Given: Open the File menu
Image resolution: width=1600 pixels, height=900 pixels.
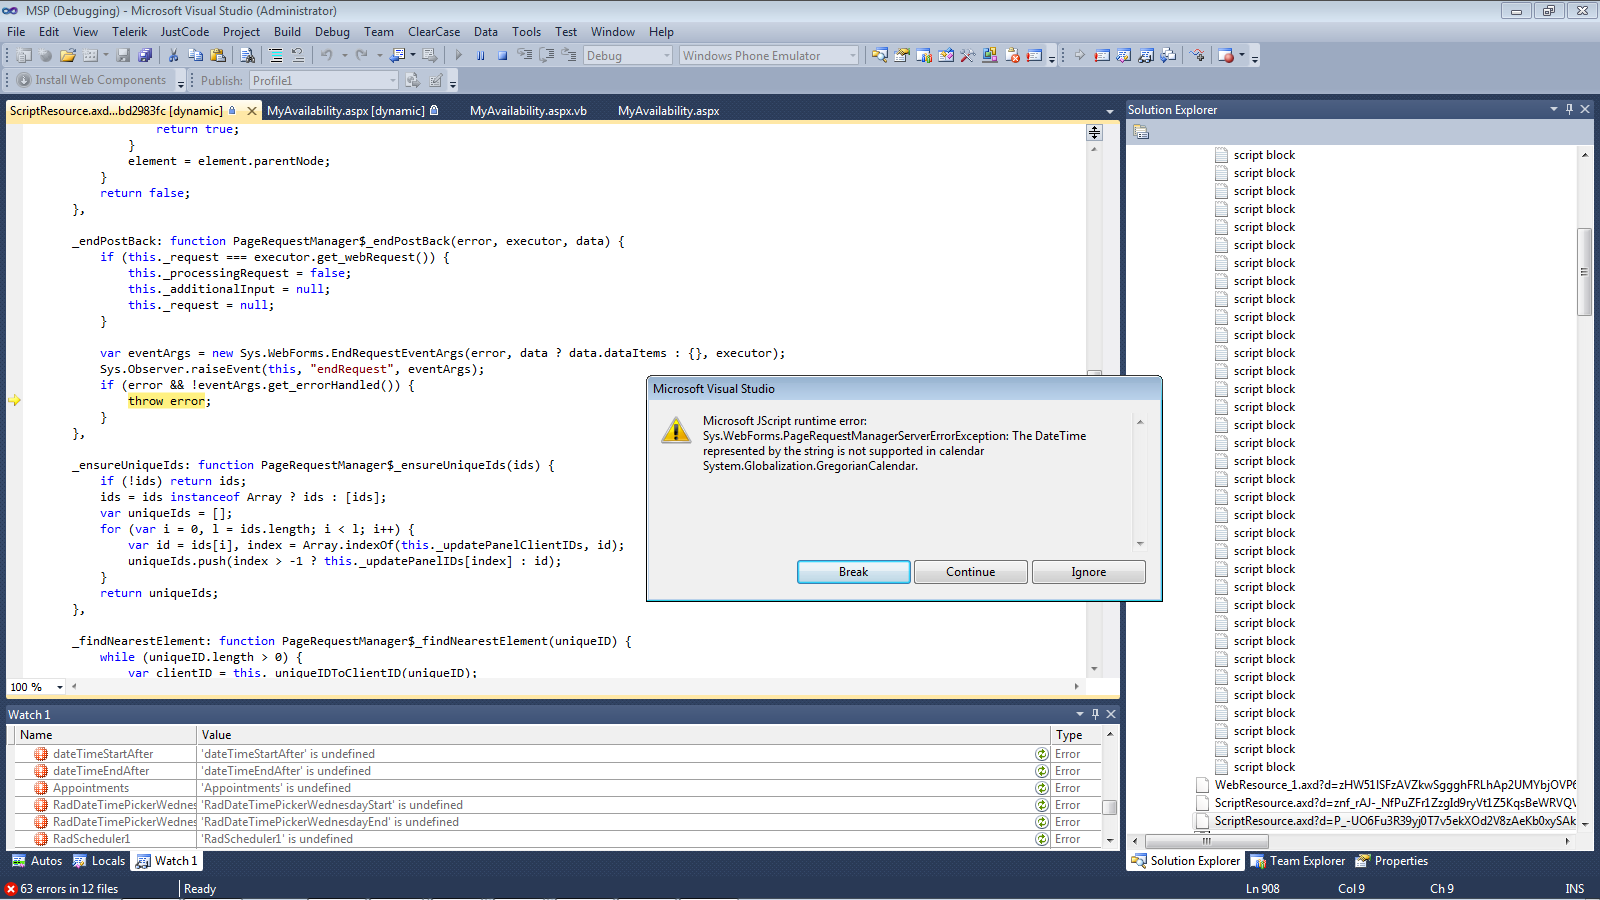Looking at the screenshot, I should pyautogui.click(x=16, y=32).
